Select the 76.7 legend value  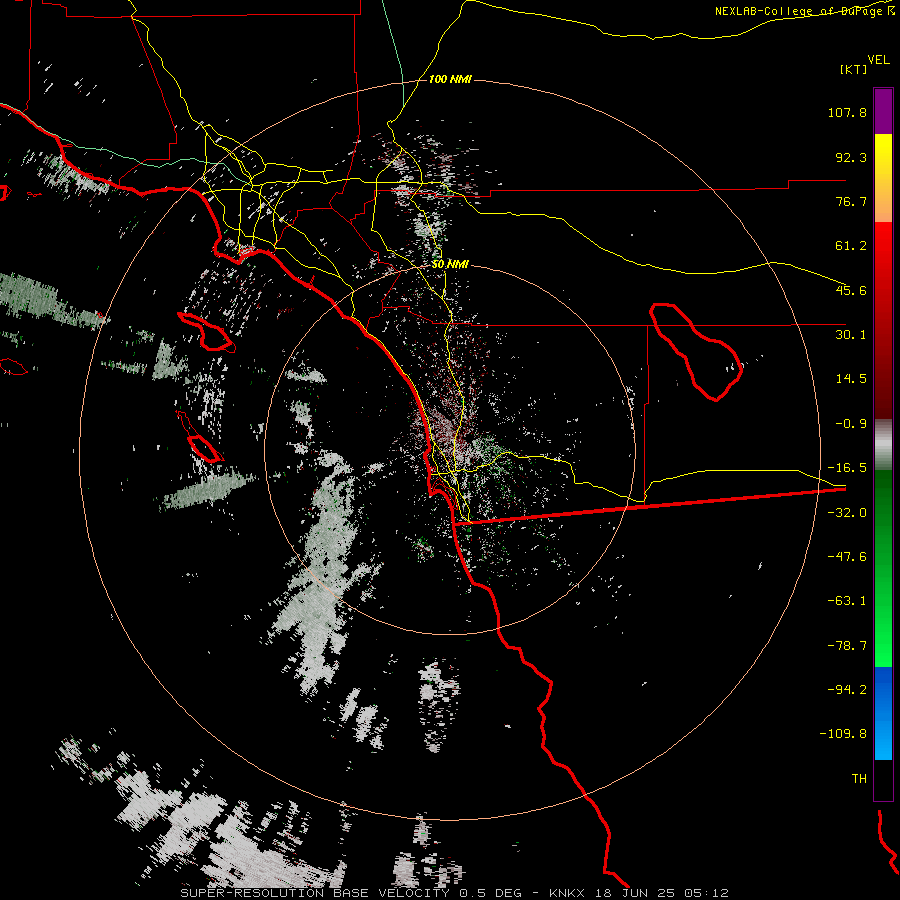click(x=851, y=201)
